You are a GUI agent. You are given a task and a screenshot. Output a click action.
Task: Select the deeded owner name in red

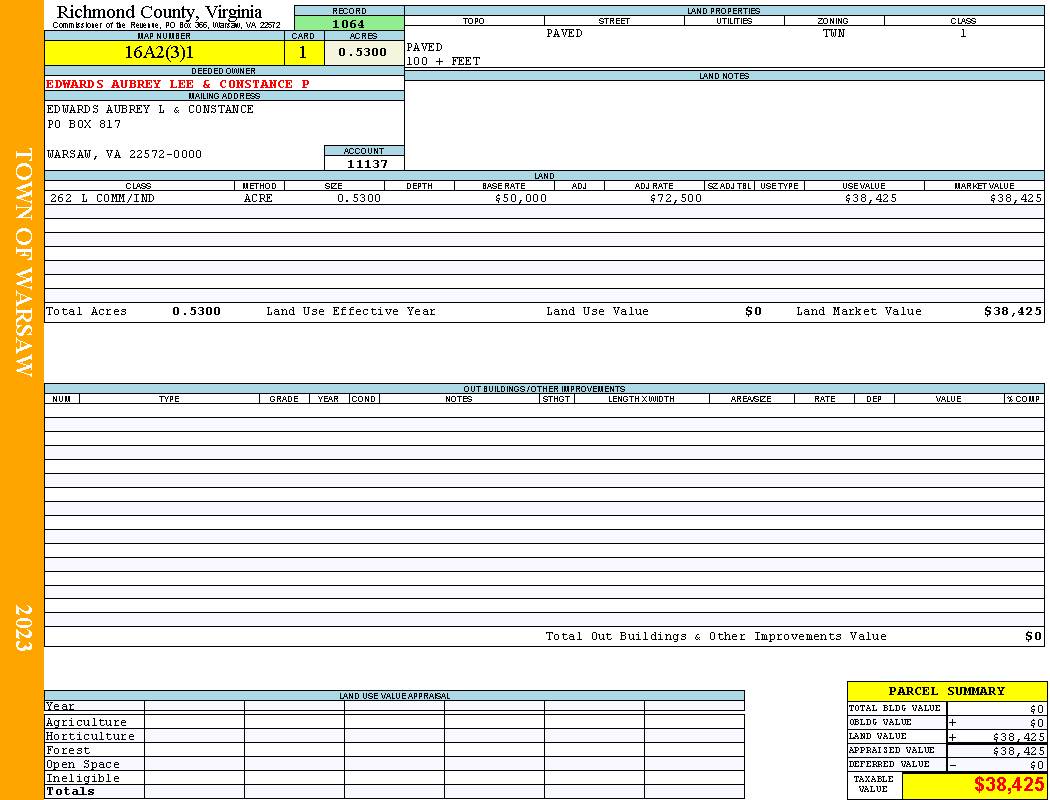pos(177,84)
